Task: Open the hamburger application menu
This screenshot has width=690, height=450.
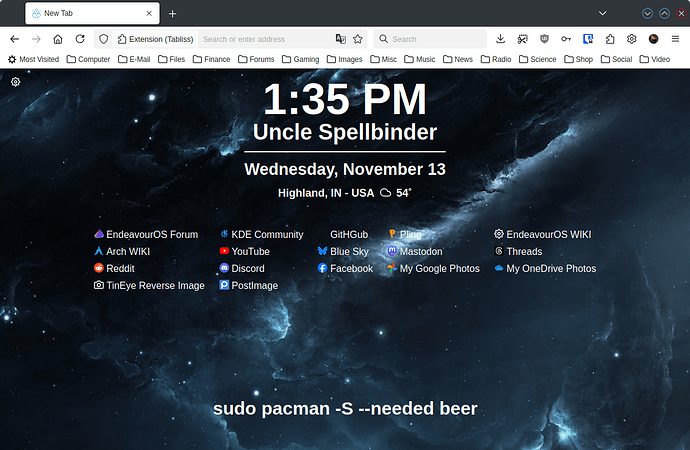Action: point(675,39)
